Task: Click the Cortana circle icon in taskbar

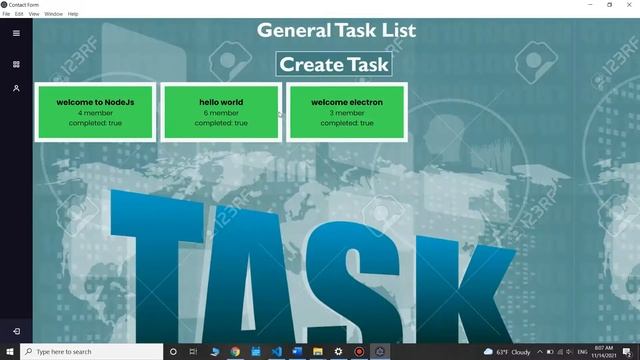Action: point(173,352)
